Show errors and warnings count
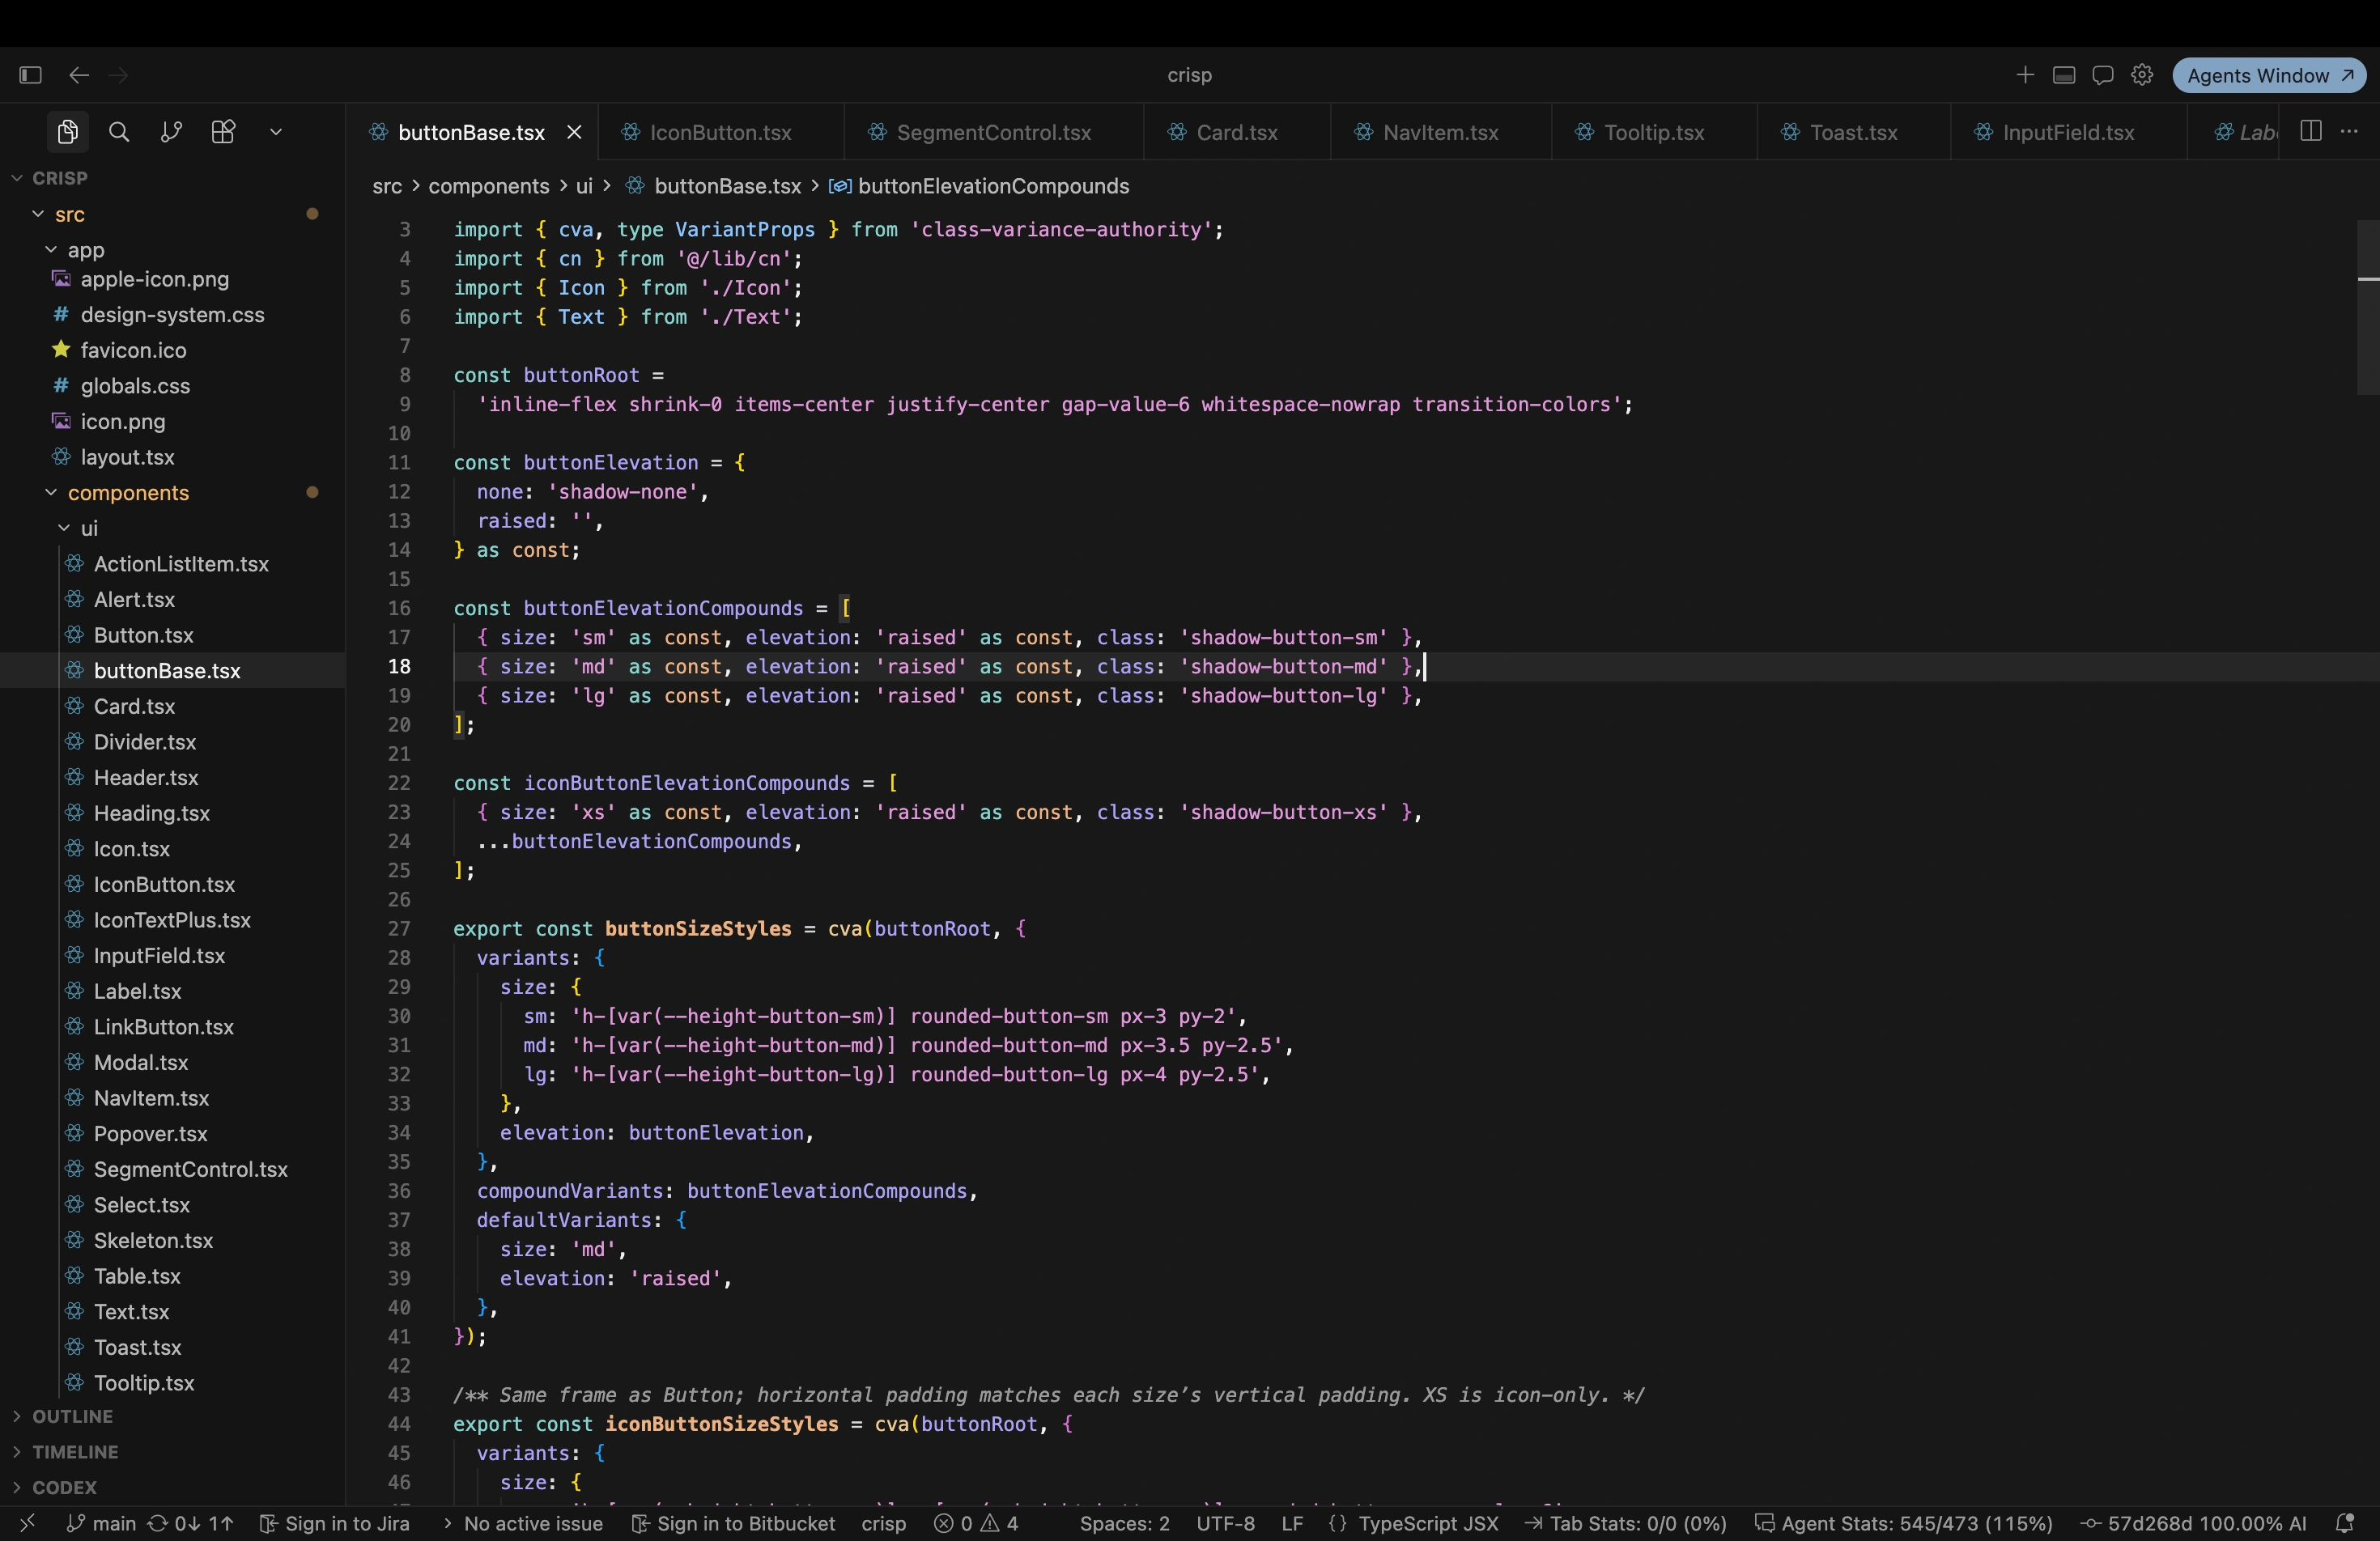Screen dimensions: 2380x1541 (976, 1523)
